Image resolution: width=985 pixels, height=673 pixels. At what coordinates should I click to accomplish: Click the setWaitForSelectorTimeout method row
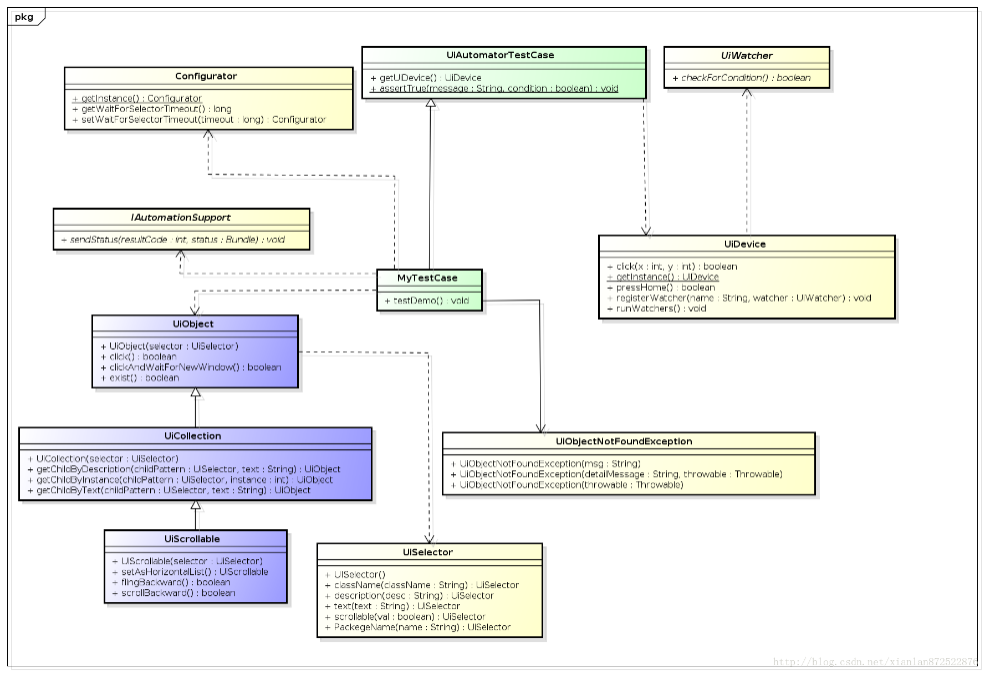click(199, 119)
